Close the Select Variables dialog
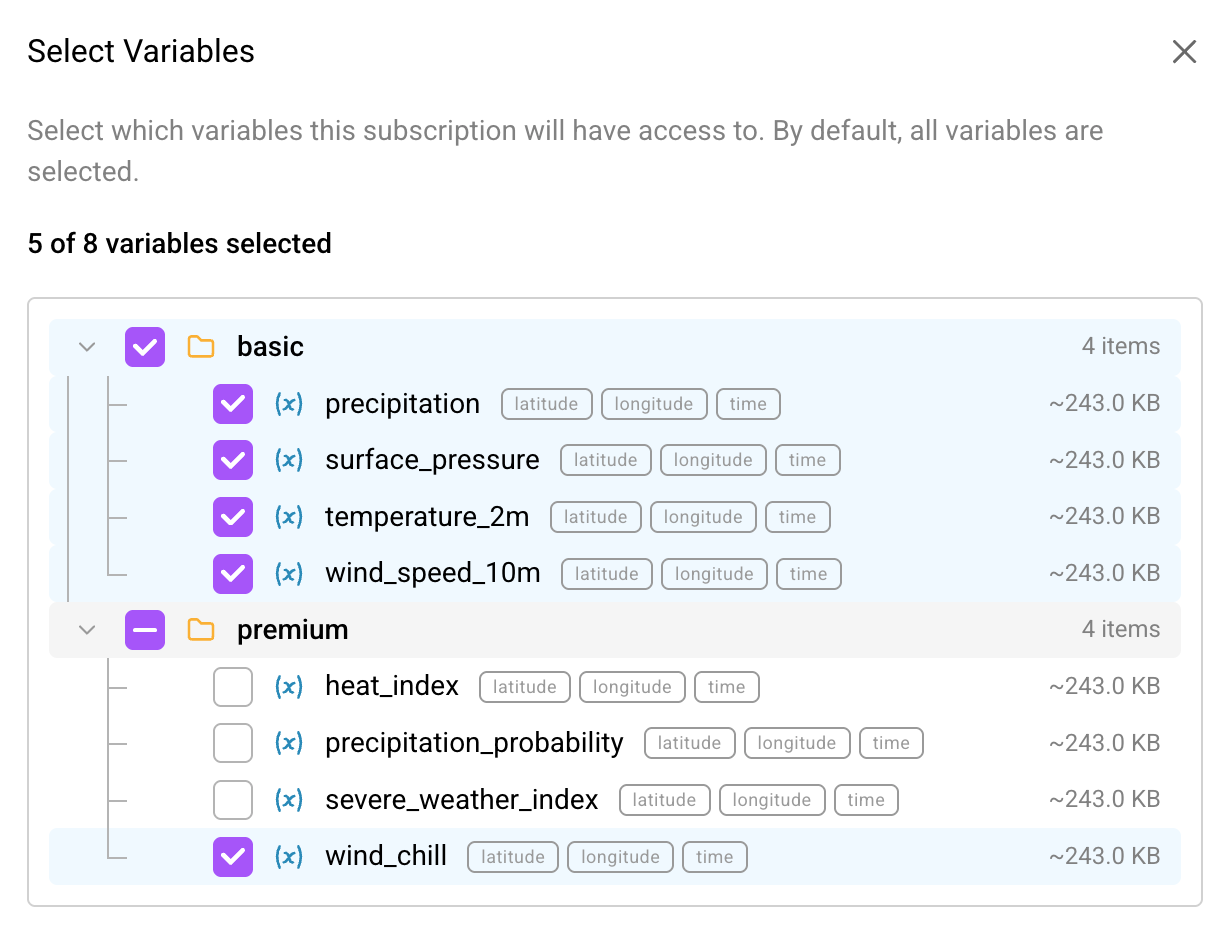 [x=1184, y=51]
